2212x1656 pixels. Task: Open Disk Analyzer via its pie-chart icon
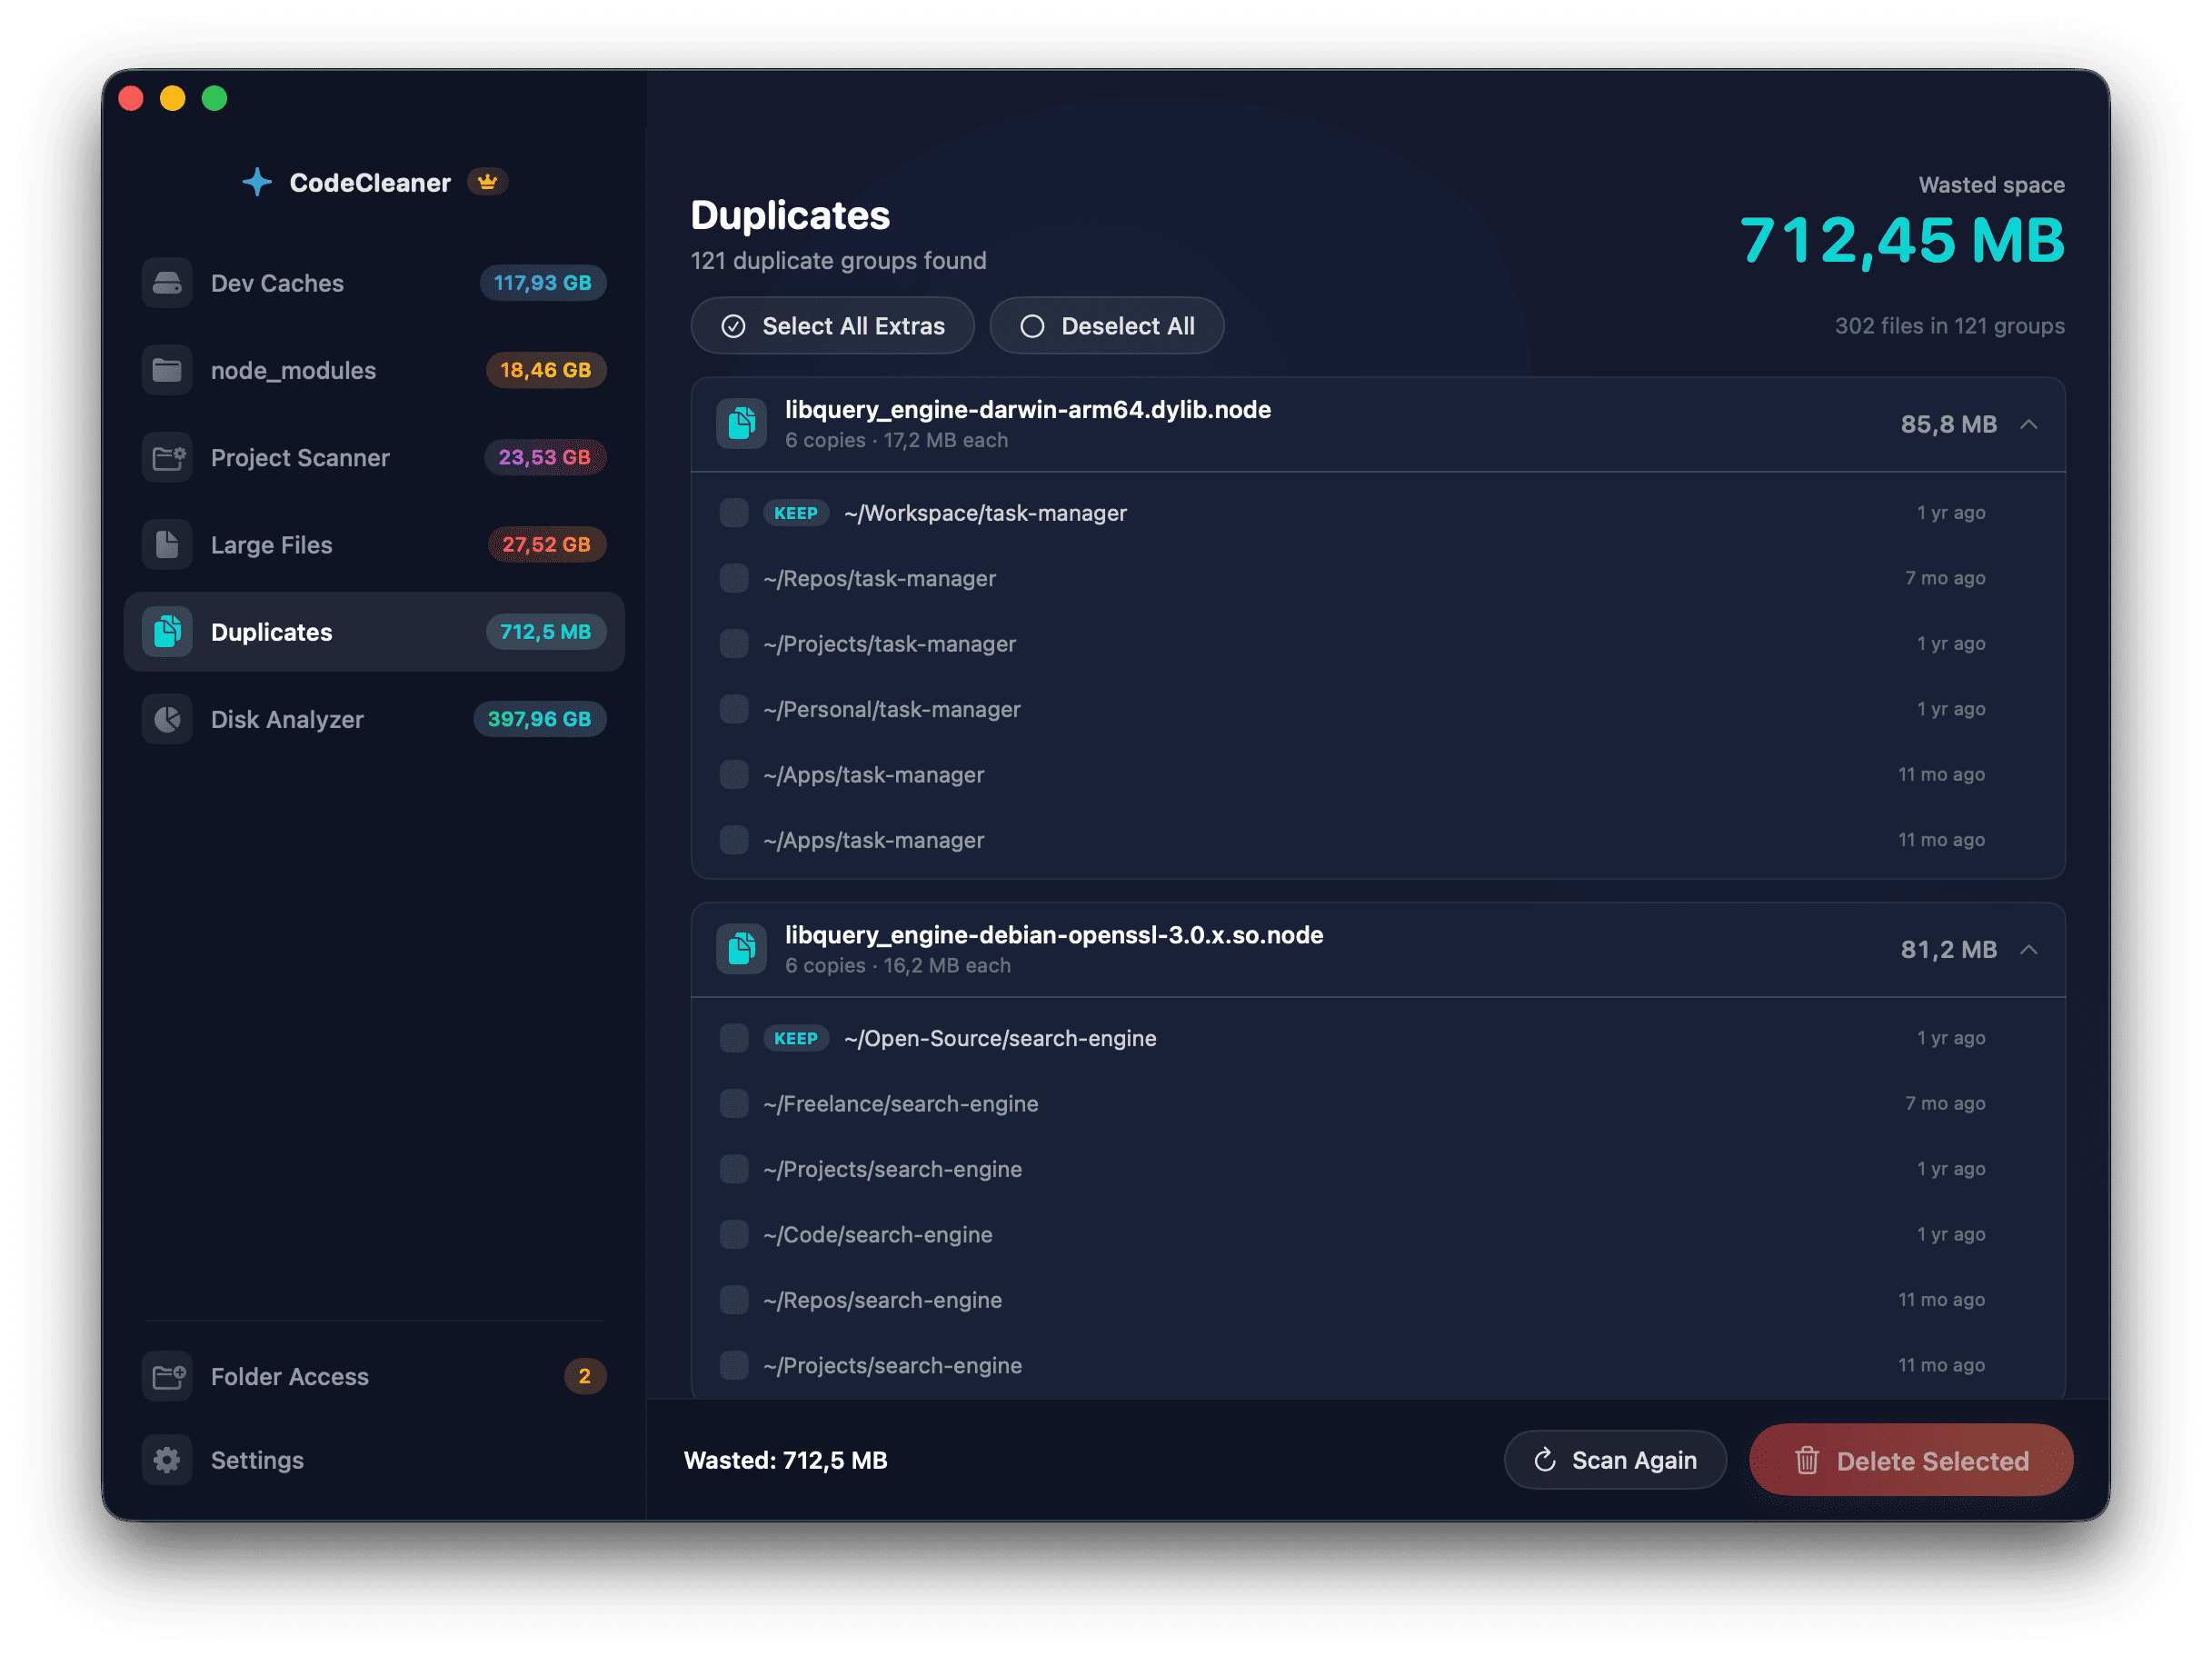tap(167, 719)
